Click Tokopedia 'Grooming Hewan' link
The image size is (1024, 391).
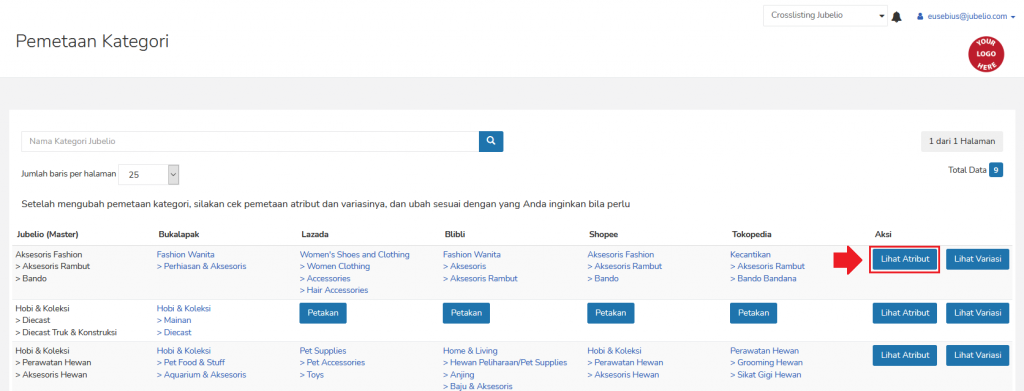pyautogui.click(x=766, y=362)
